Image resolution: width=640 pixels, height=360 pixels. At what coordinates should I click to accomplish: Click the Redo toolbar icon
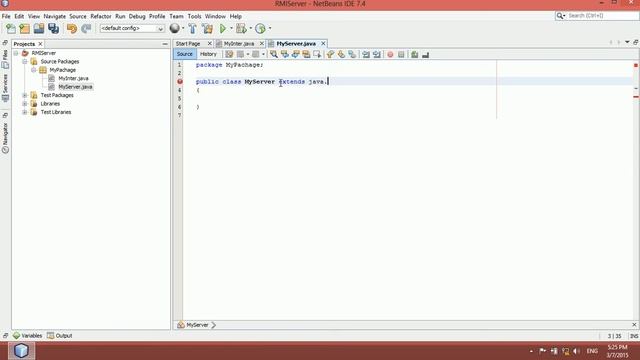pyautogui.click(x=86, y=29)
